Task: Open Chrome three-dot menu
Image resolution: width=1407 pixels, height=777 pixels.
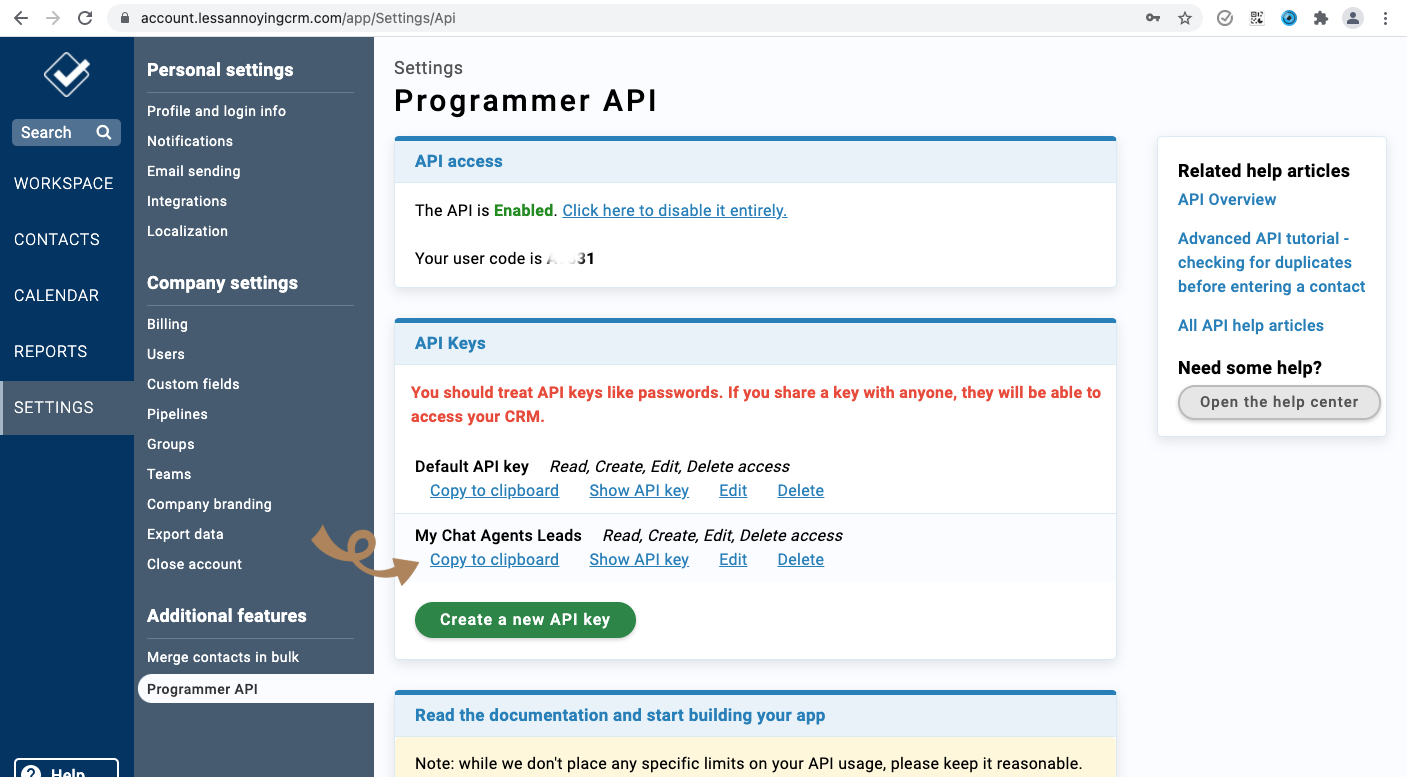Action: [1385, 18]
